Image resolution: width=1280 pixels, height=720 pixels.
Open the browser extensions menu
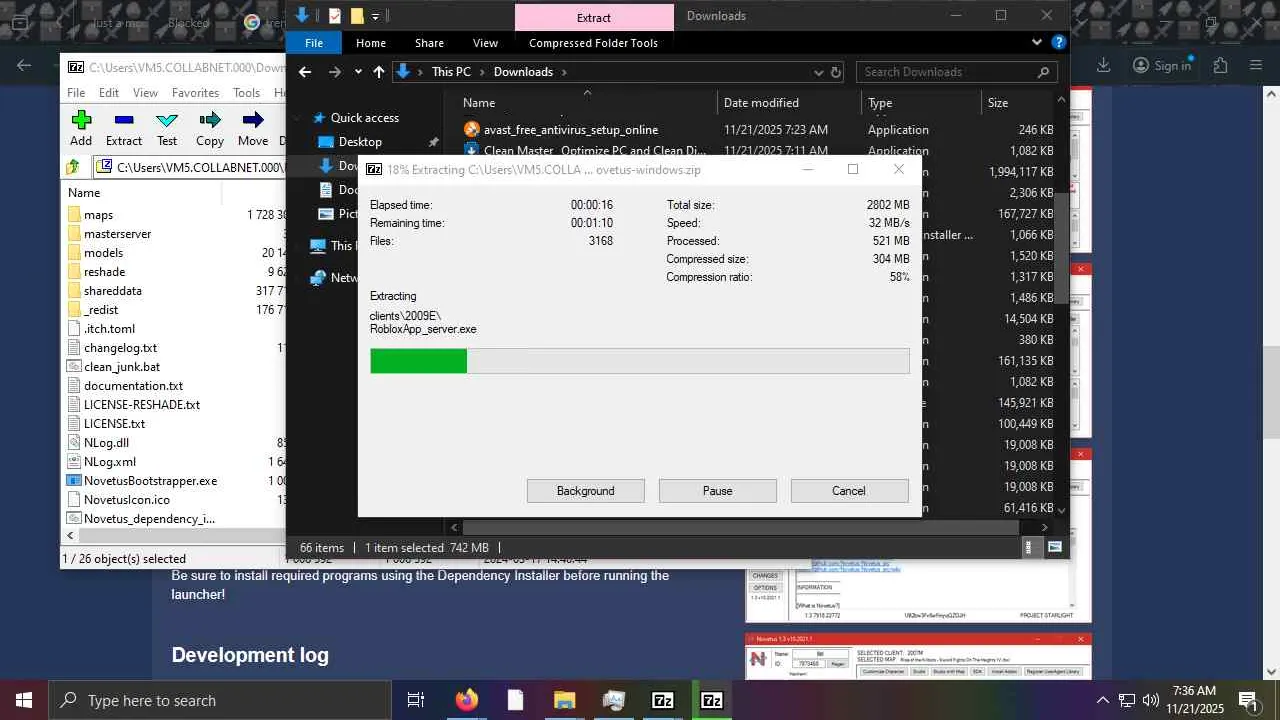pos(1220,65)
